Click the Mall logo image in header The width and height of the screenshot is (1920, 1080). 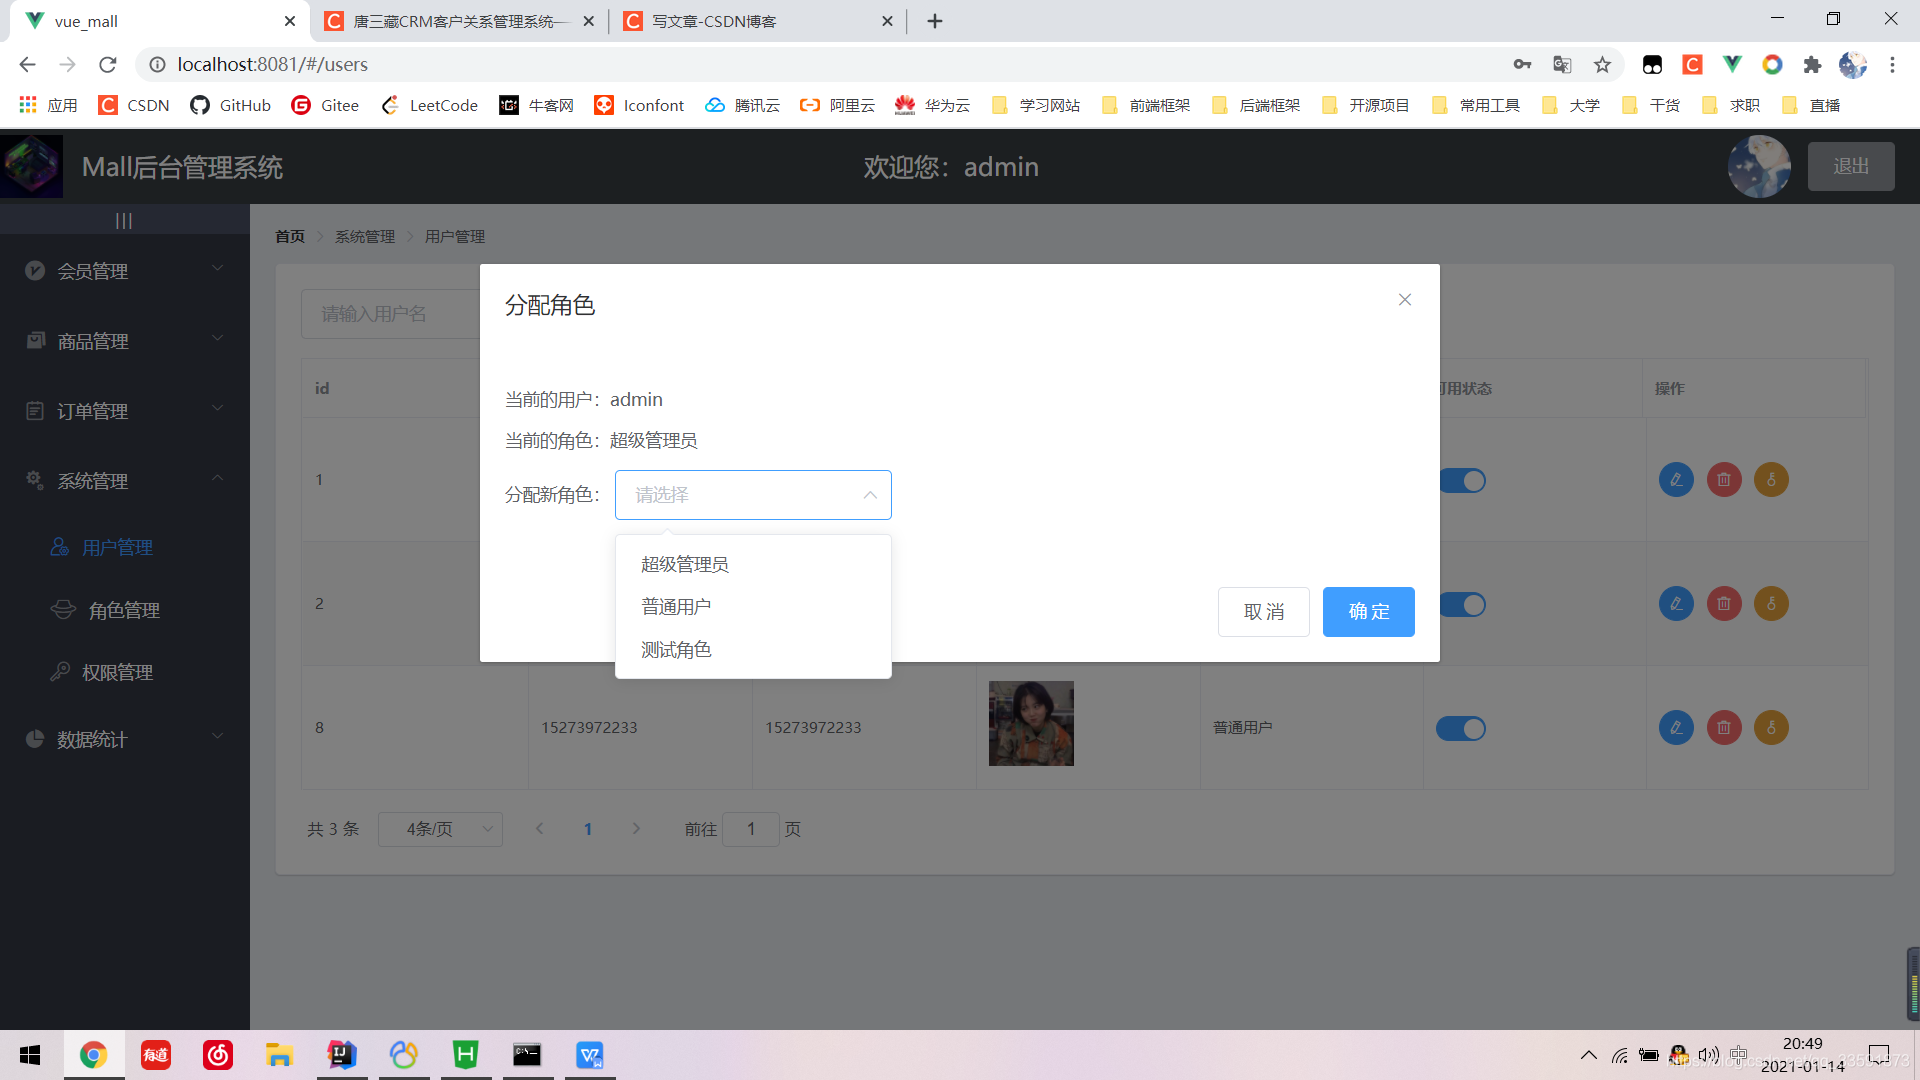coord(32,166)
